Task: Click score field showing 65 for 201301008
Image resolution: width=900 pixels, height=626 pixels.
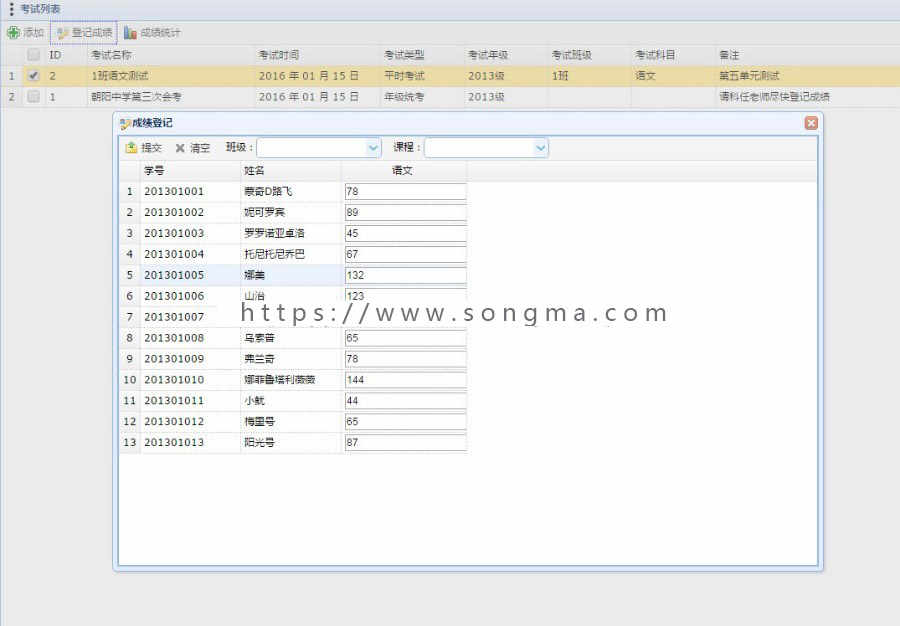Action: (405, 338)
